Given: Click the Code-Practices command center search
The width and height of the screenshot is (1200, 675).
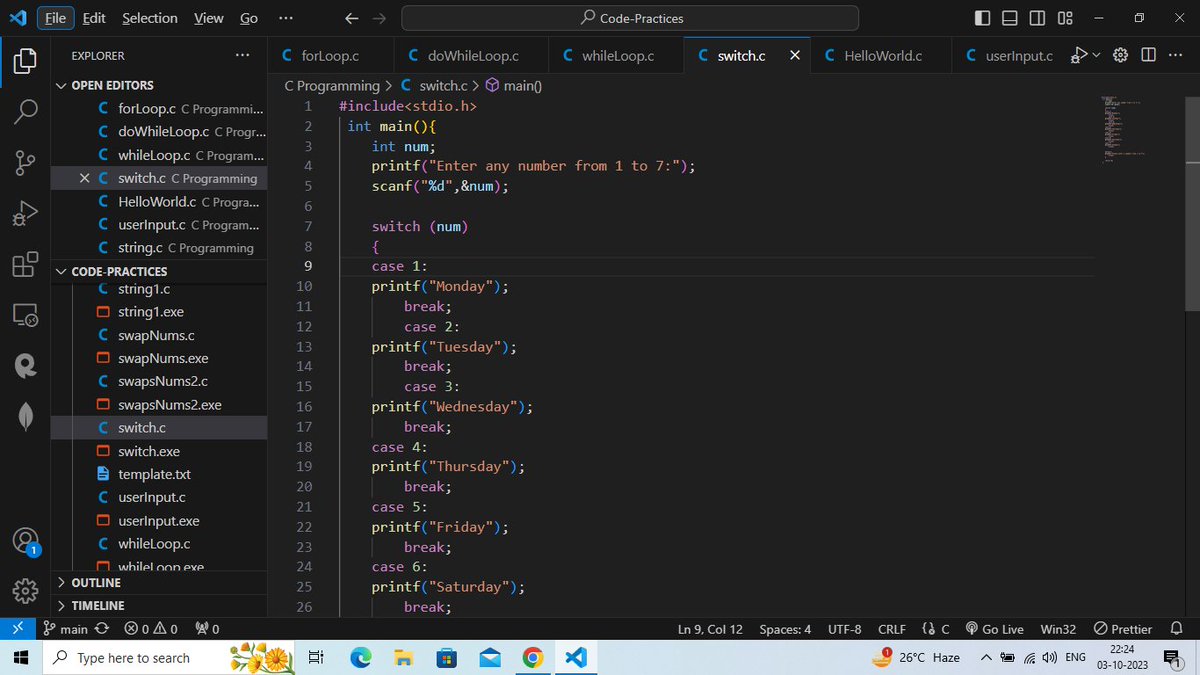Looking at the screenshot, I should (x=630, y=18).
